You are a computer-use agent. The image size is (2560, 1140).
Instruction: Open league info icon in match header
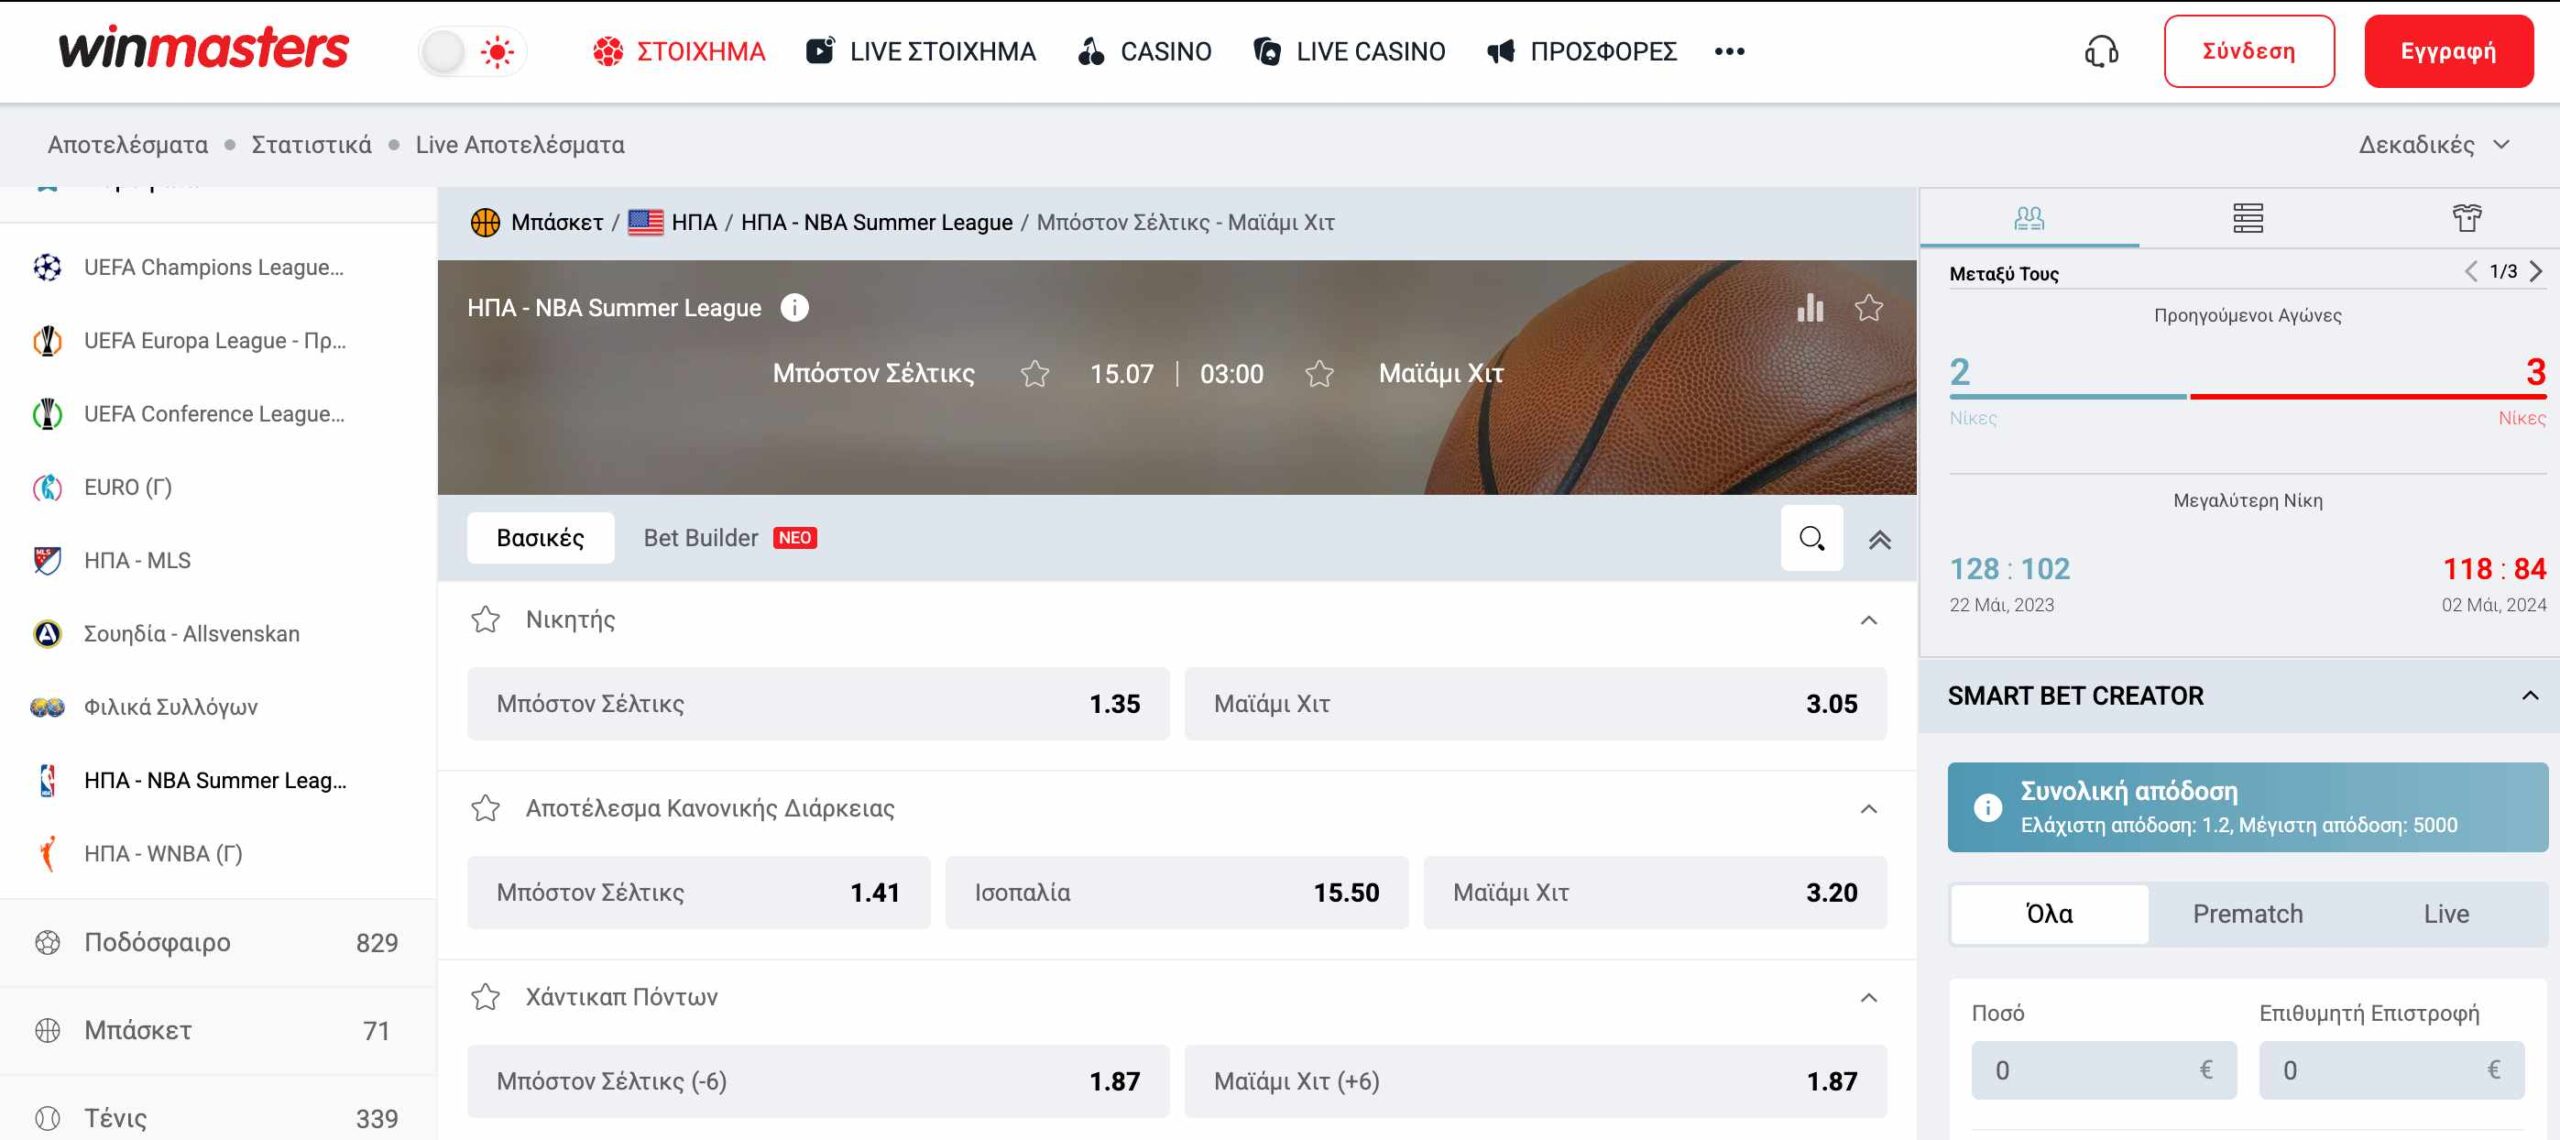pyautogui.click(x=794, y=308)
